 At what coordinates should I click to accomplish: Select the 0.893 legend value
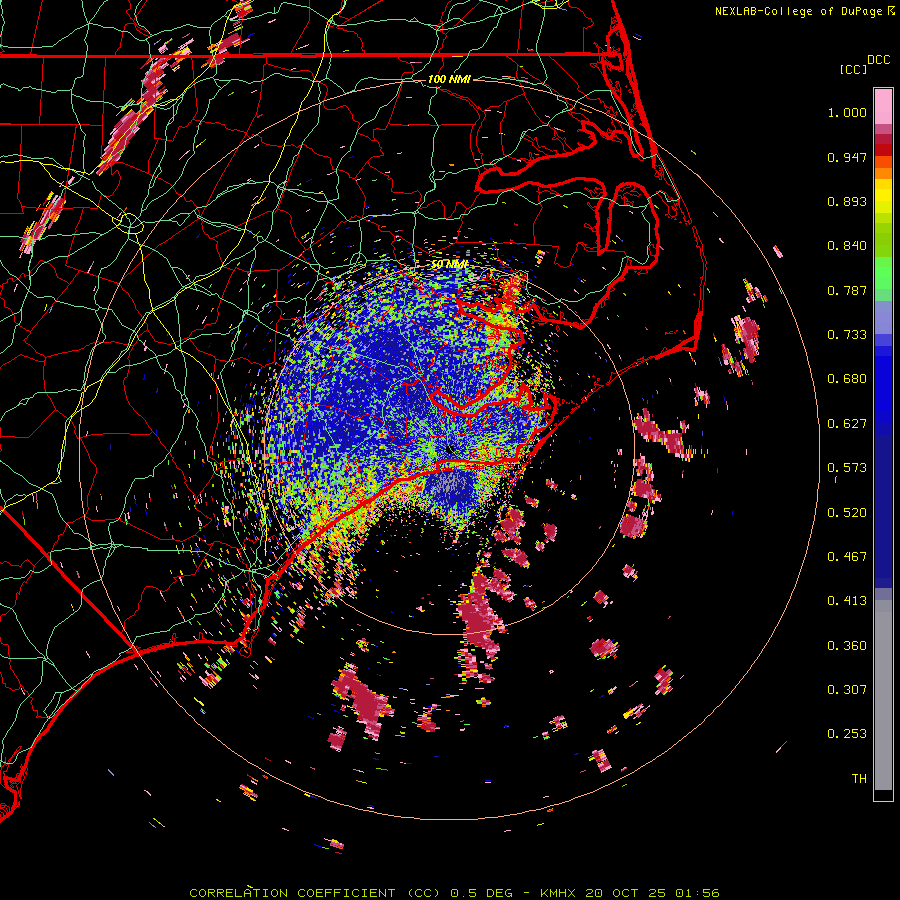coord(847,201)
